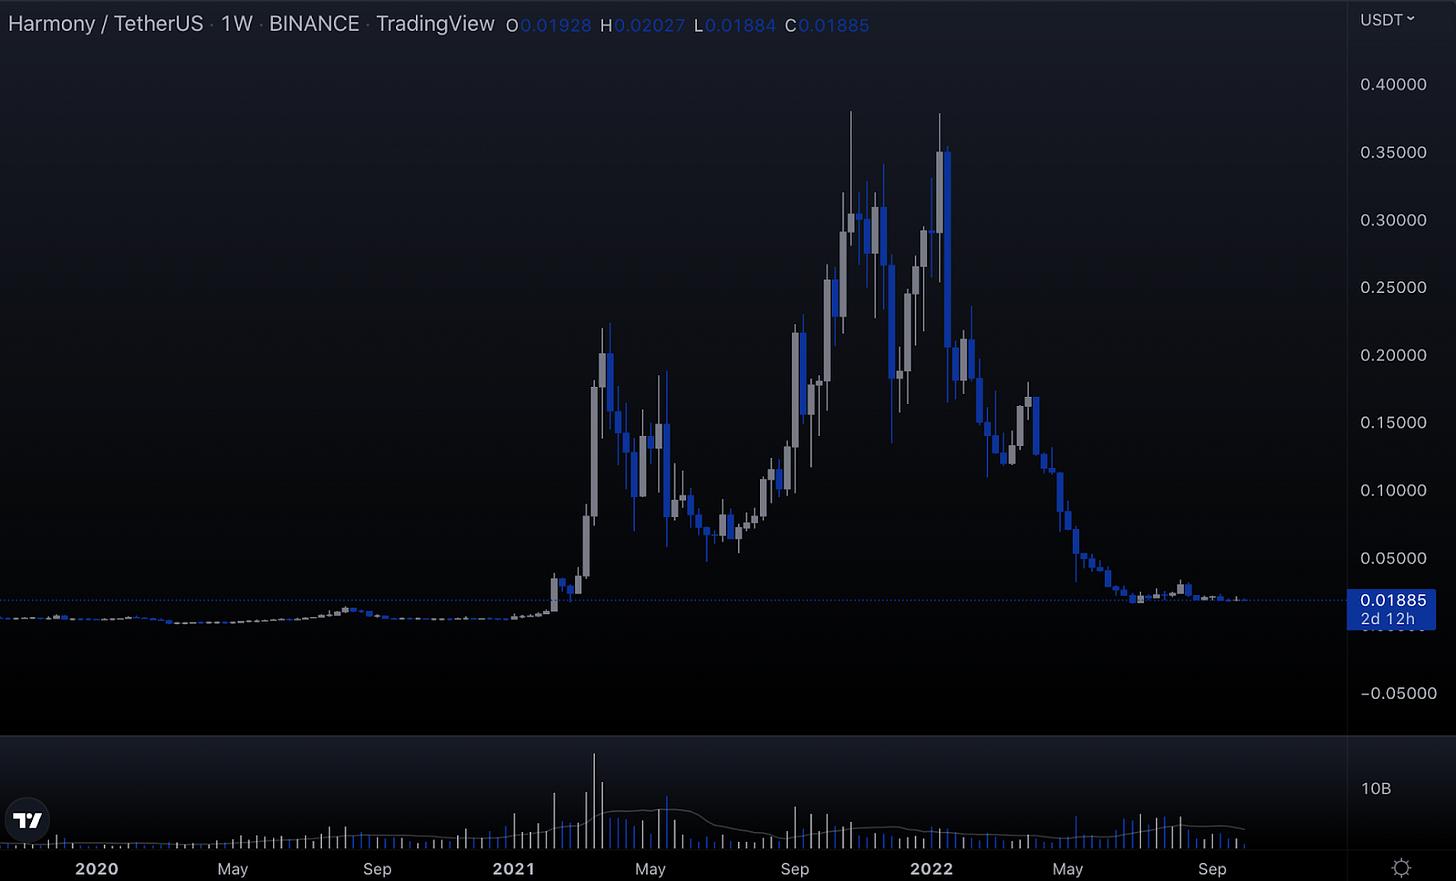This screenshot has height=881, width=1456.
Task: Open chart settings gear icon
Action: click(1401, 868)
